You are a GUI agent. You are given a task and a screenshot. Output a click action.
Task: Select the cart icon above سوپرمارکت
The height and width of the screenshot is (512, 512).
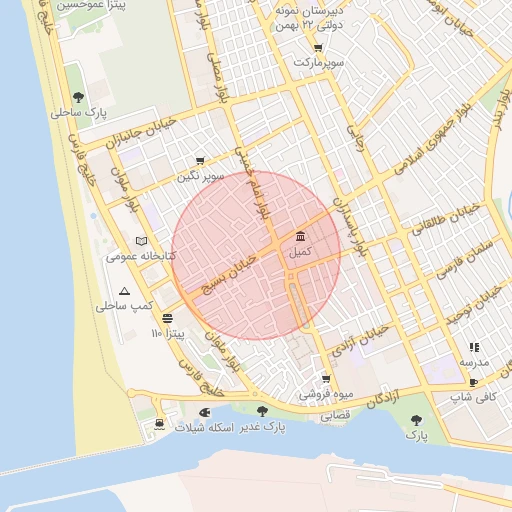[318, 48]
